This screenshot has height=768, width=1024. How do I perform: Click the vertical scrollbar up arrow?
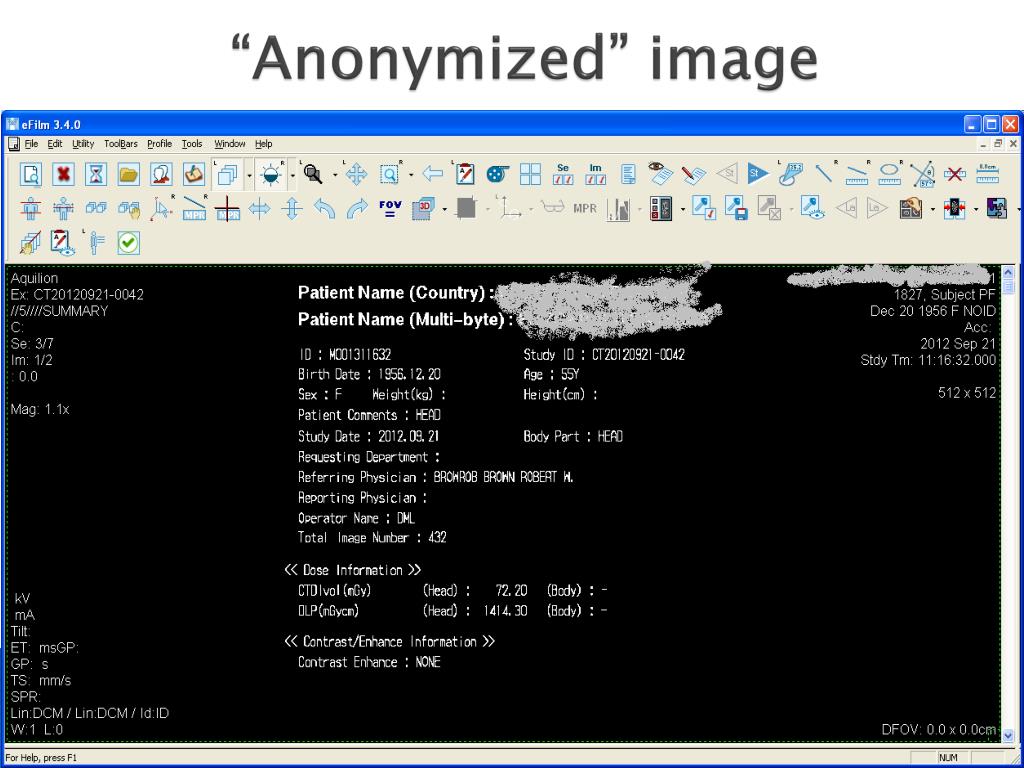[x=1008, y=272]
